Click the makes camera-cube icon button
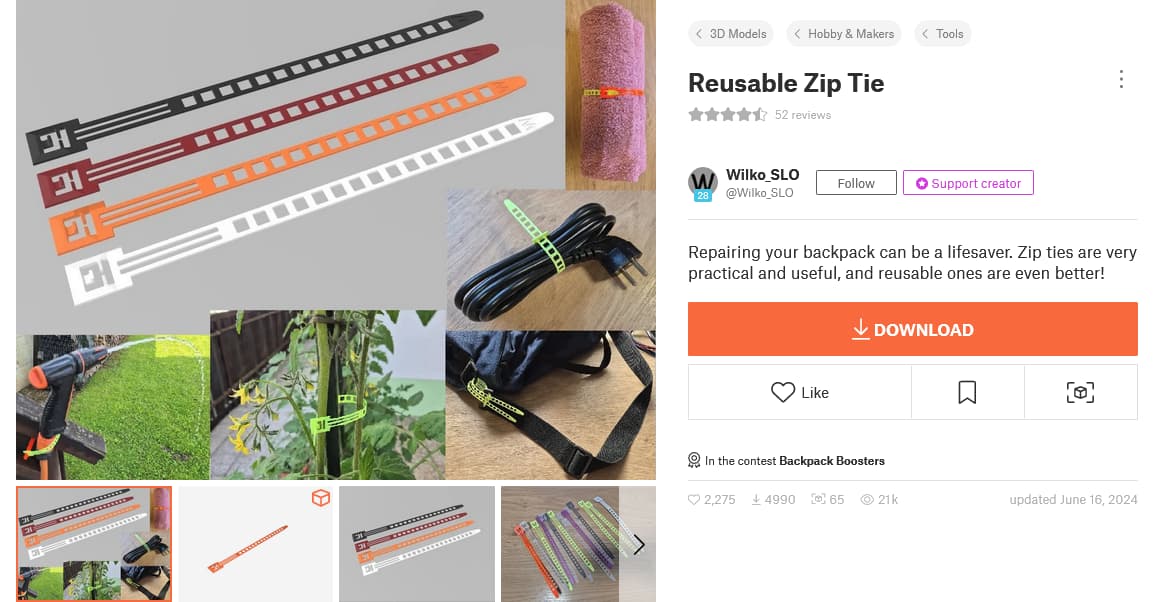This screenshot has width=1154, height=602. coord(1080,392)
